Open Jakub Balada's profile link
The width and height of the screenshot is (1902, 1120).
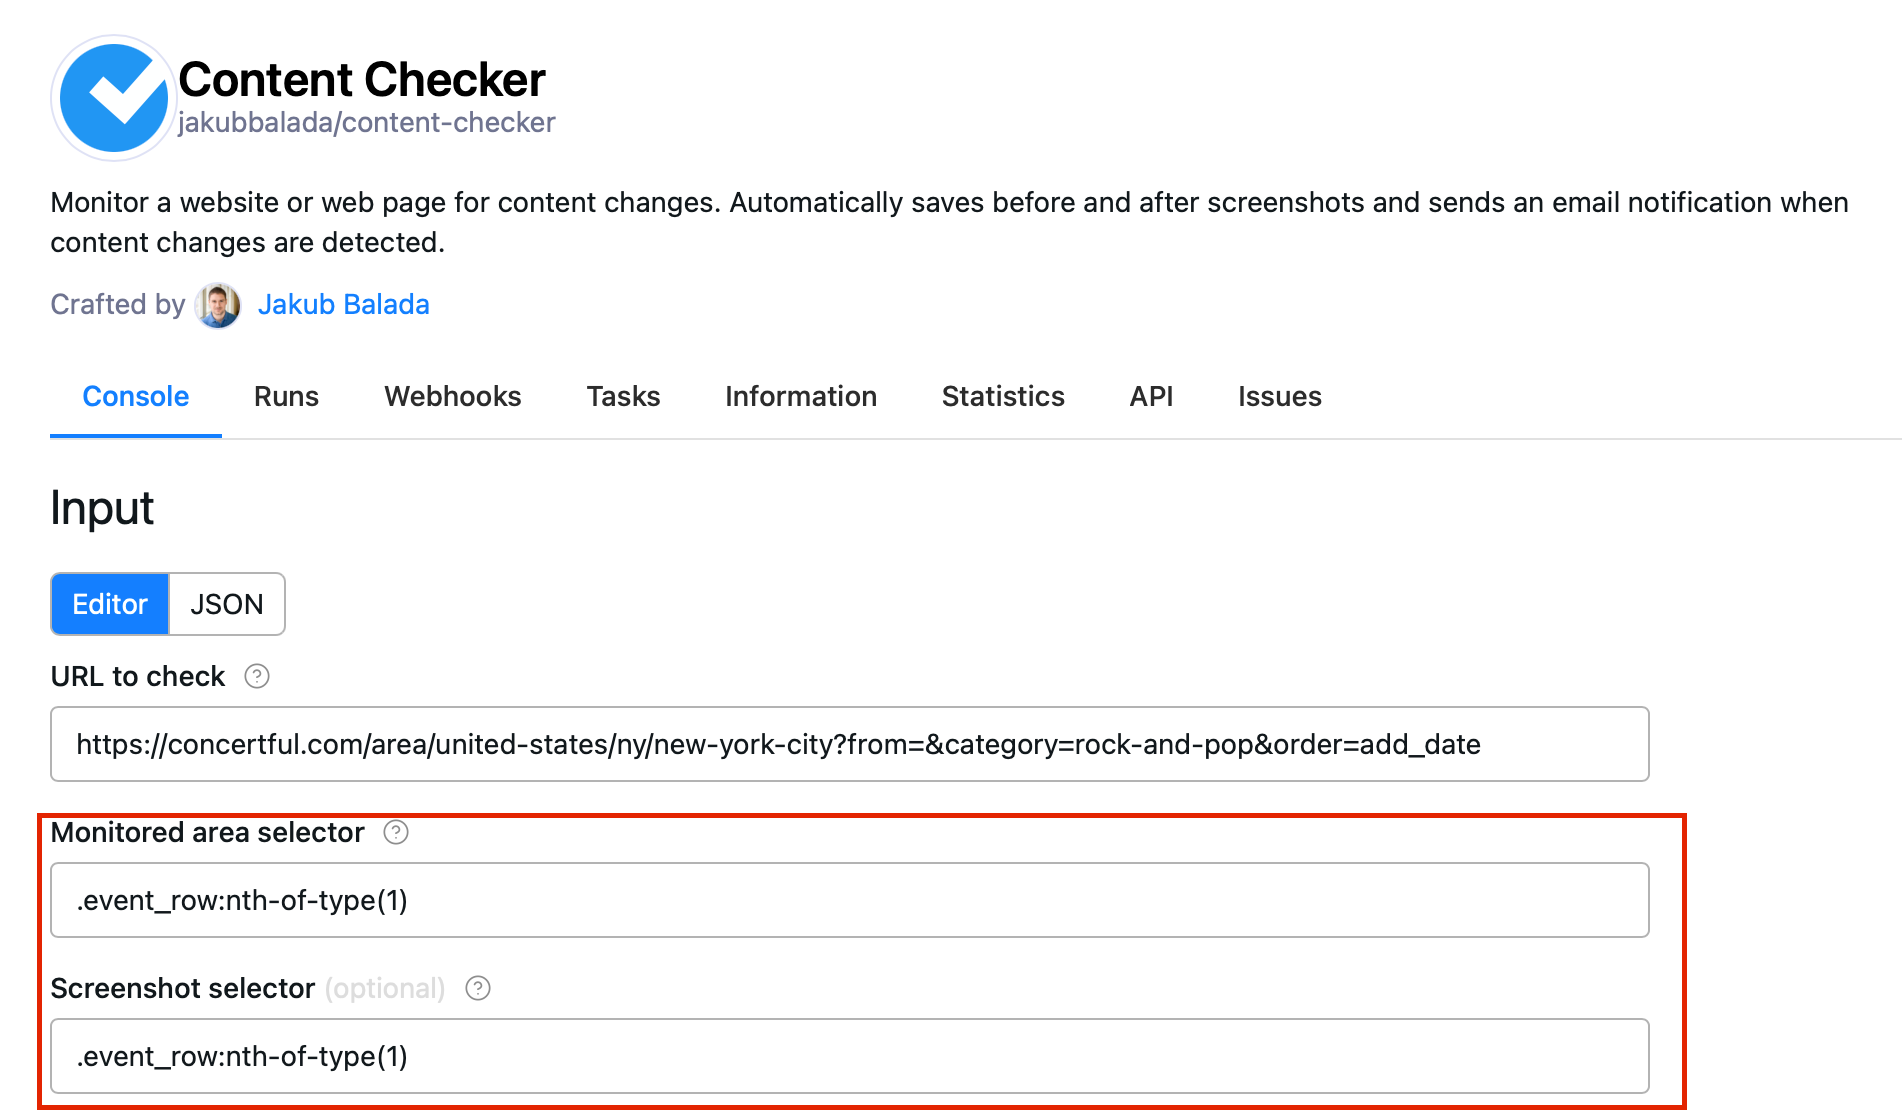click(343, 305)
